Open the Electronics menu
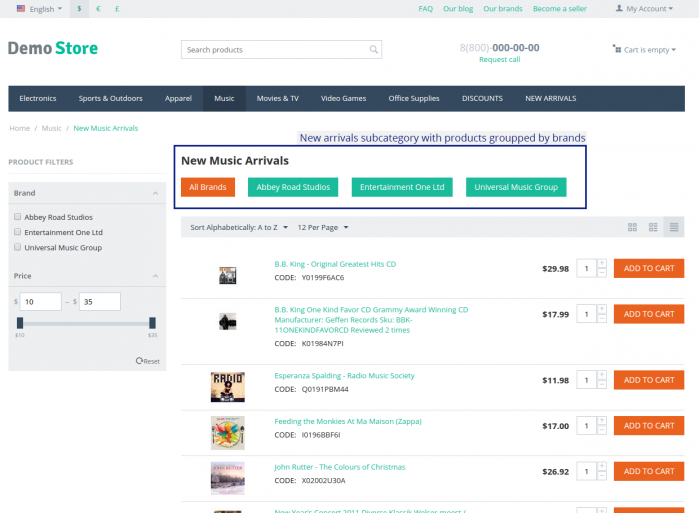This screenshot has width=700, height=513. [x=38, y=98]
